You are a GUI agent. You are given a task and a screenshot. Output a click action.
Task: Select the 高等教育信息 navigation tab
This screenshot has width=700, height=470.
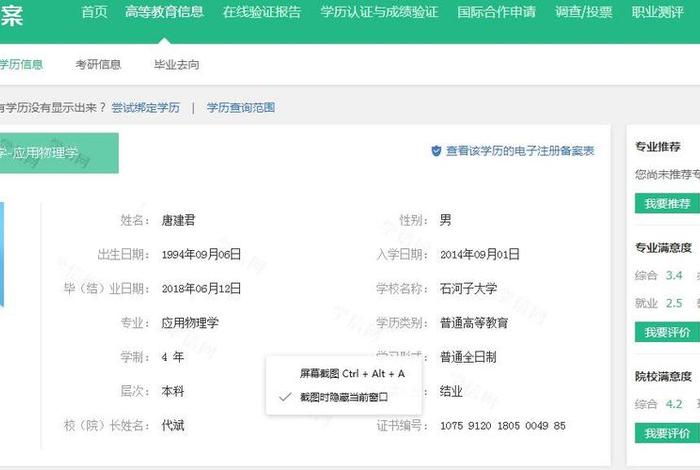coord(164,12)
